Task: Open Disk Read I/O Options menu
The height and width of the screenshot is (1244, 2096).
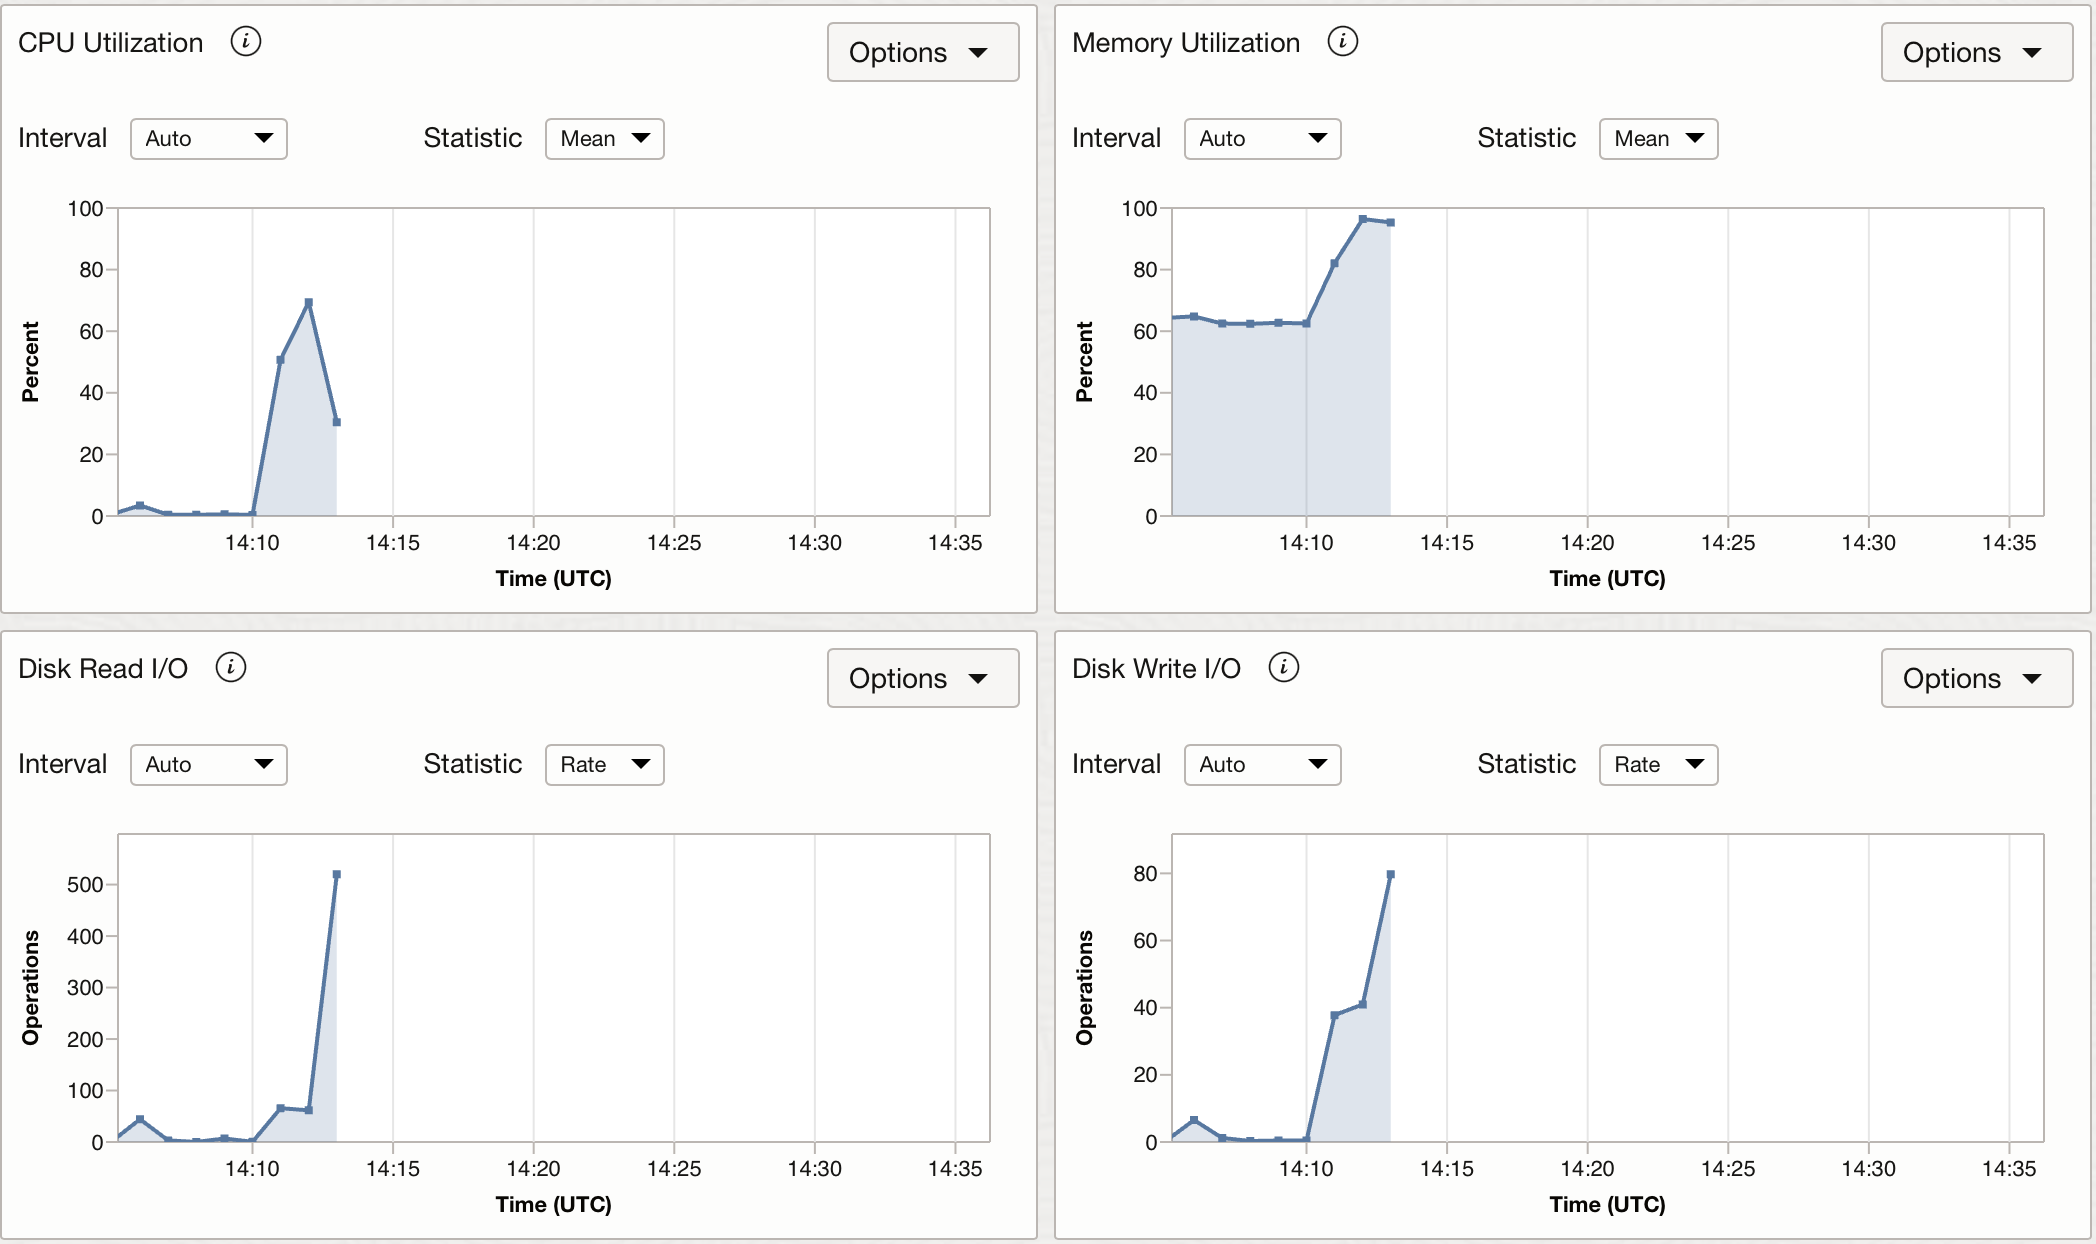Action: tap(922, 678)
